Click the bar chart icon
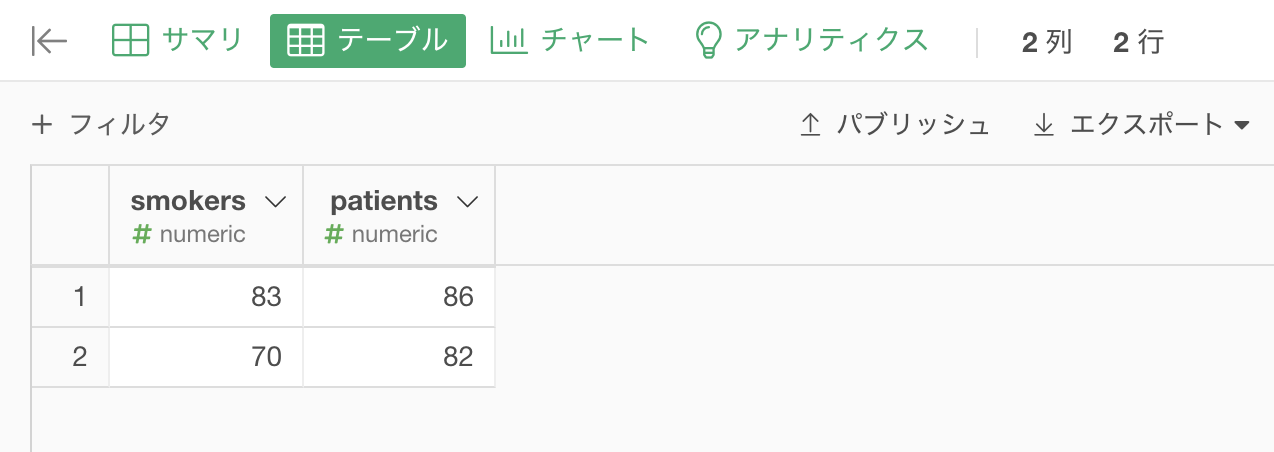Viewport: 1274px width, 452px height. 508,41
